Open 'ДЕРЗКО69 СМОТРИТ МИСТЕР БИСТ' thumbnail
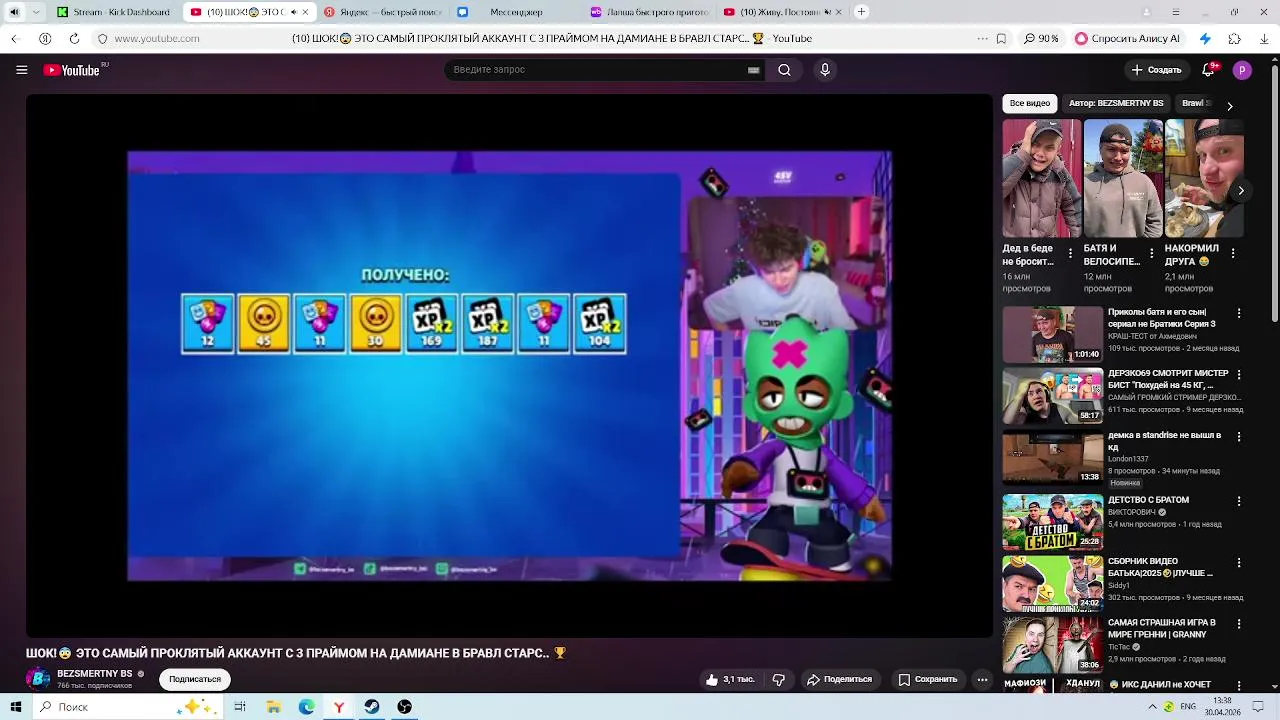The width and height of the screenshot is (1280, 720). [x=1053, y=396]
